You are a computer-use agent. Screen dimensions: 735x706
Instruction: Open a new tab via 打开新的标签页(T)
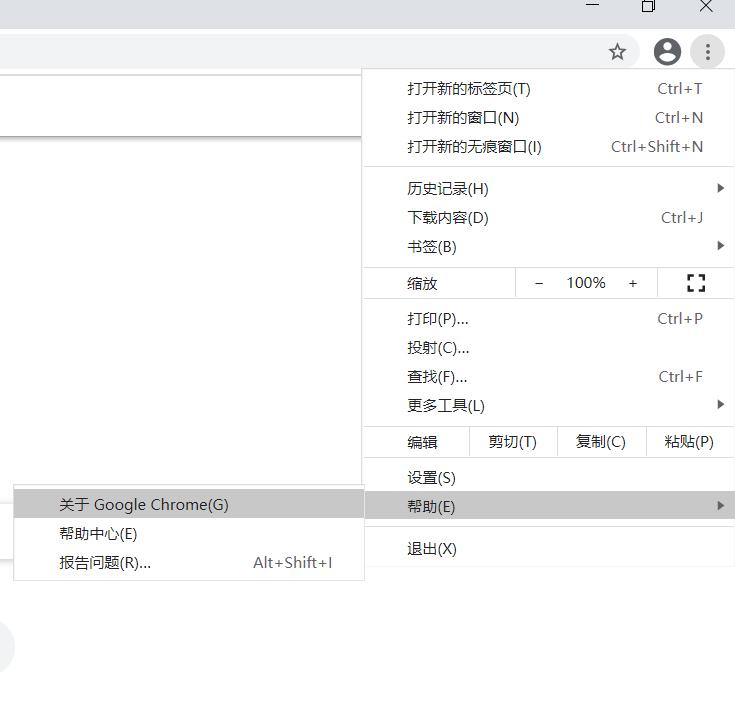point(549,89)
